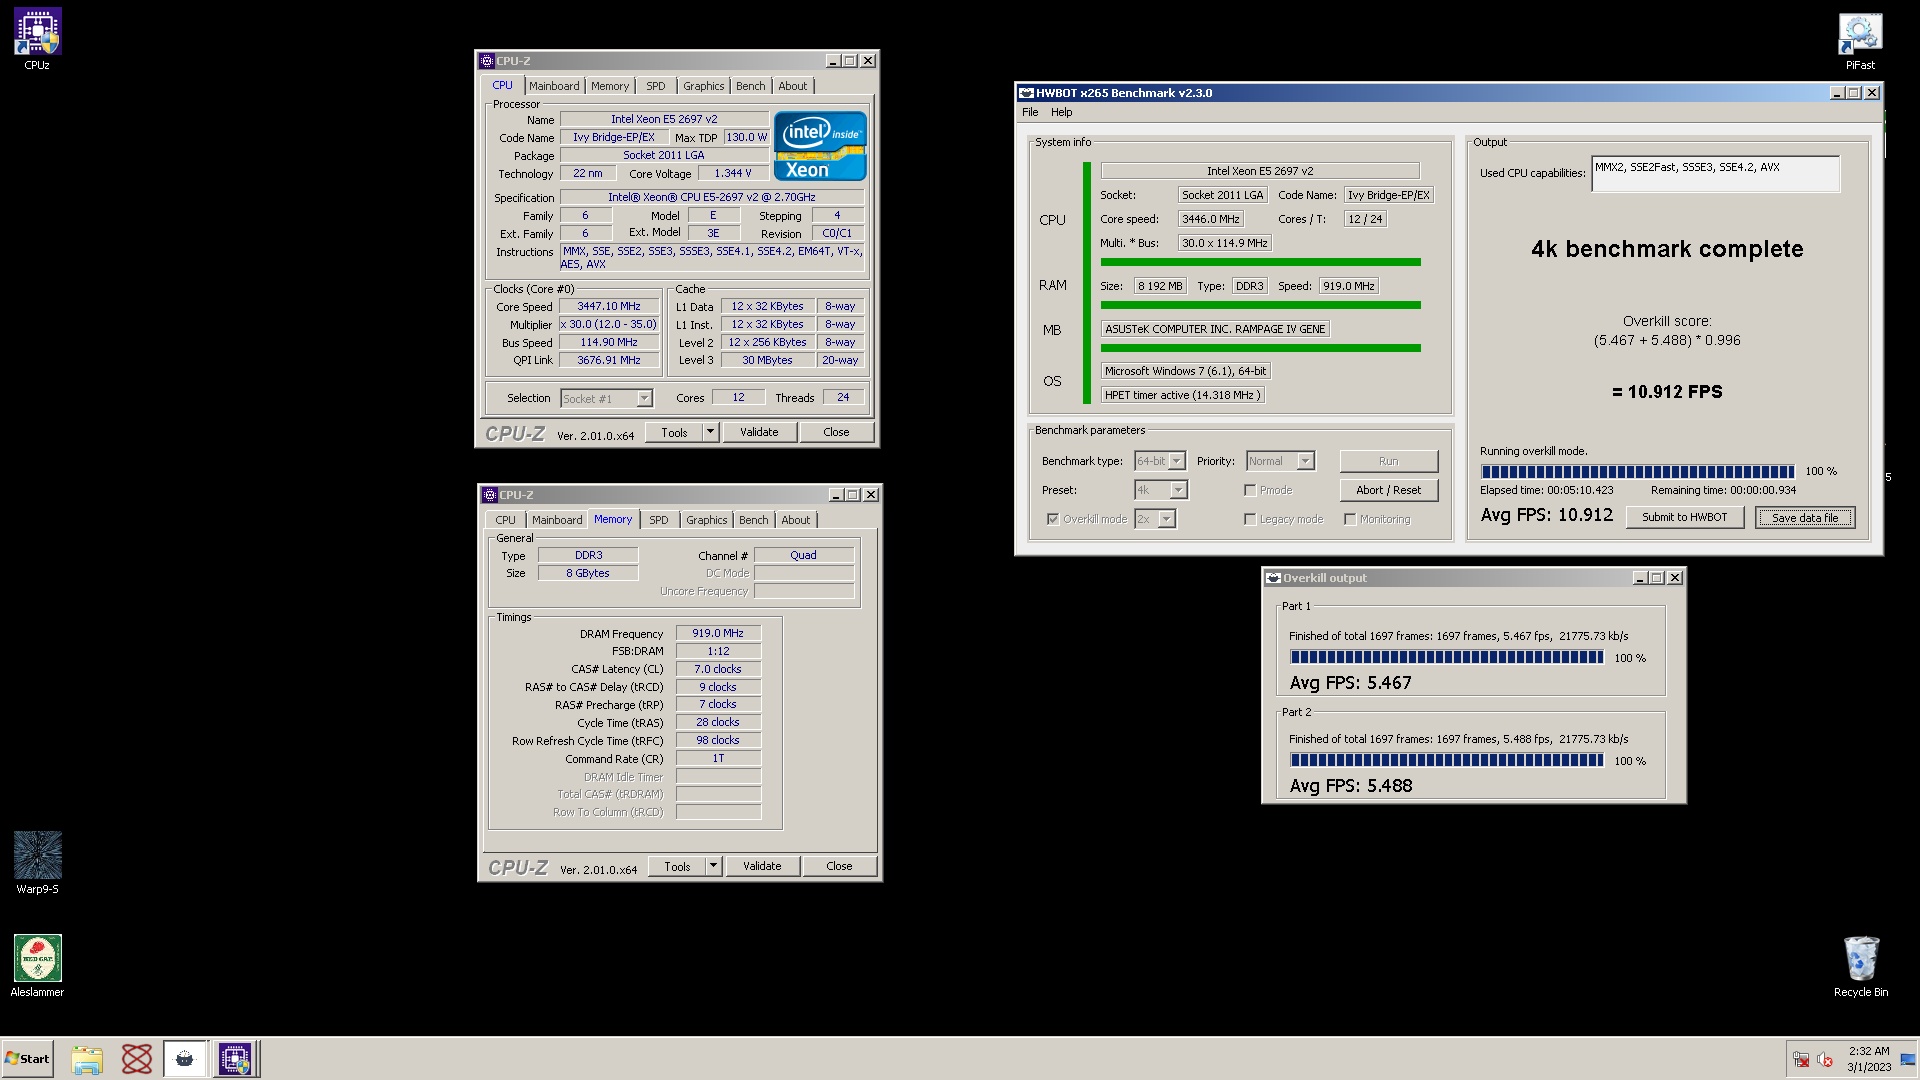1920x1080 pixels.
Task: Switch to SPD tab in upper CPU-Z
Action: pos(656,86)
